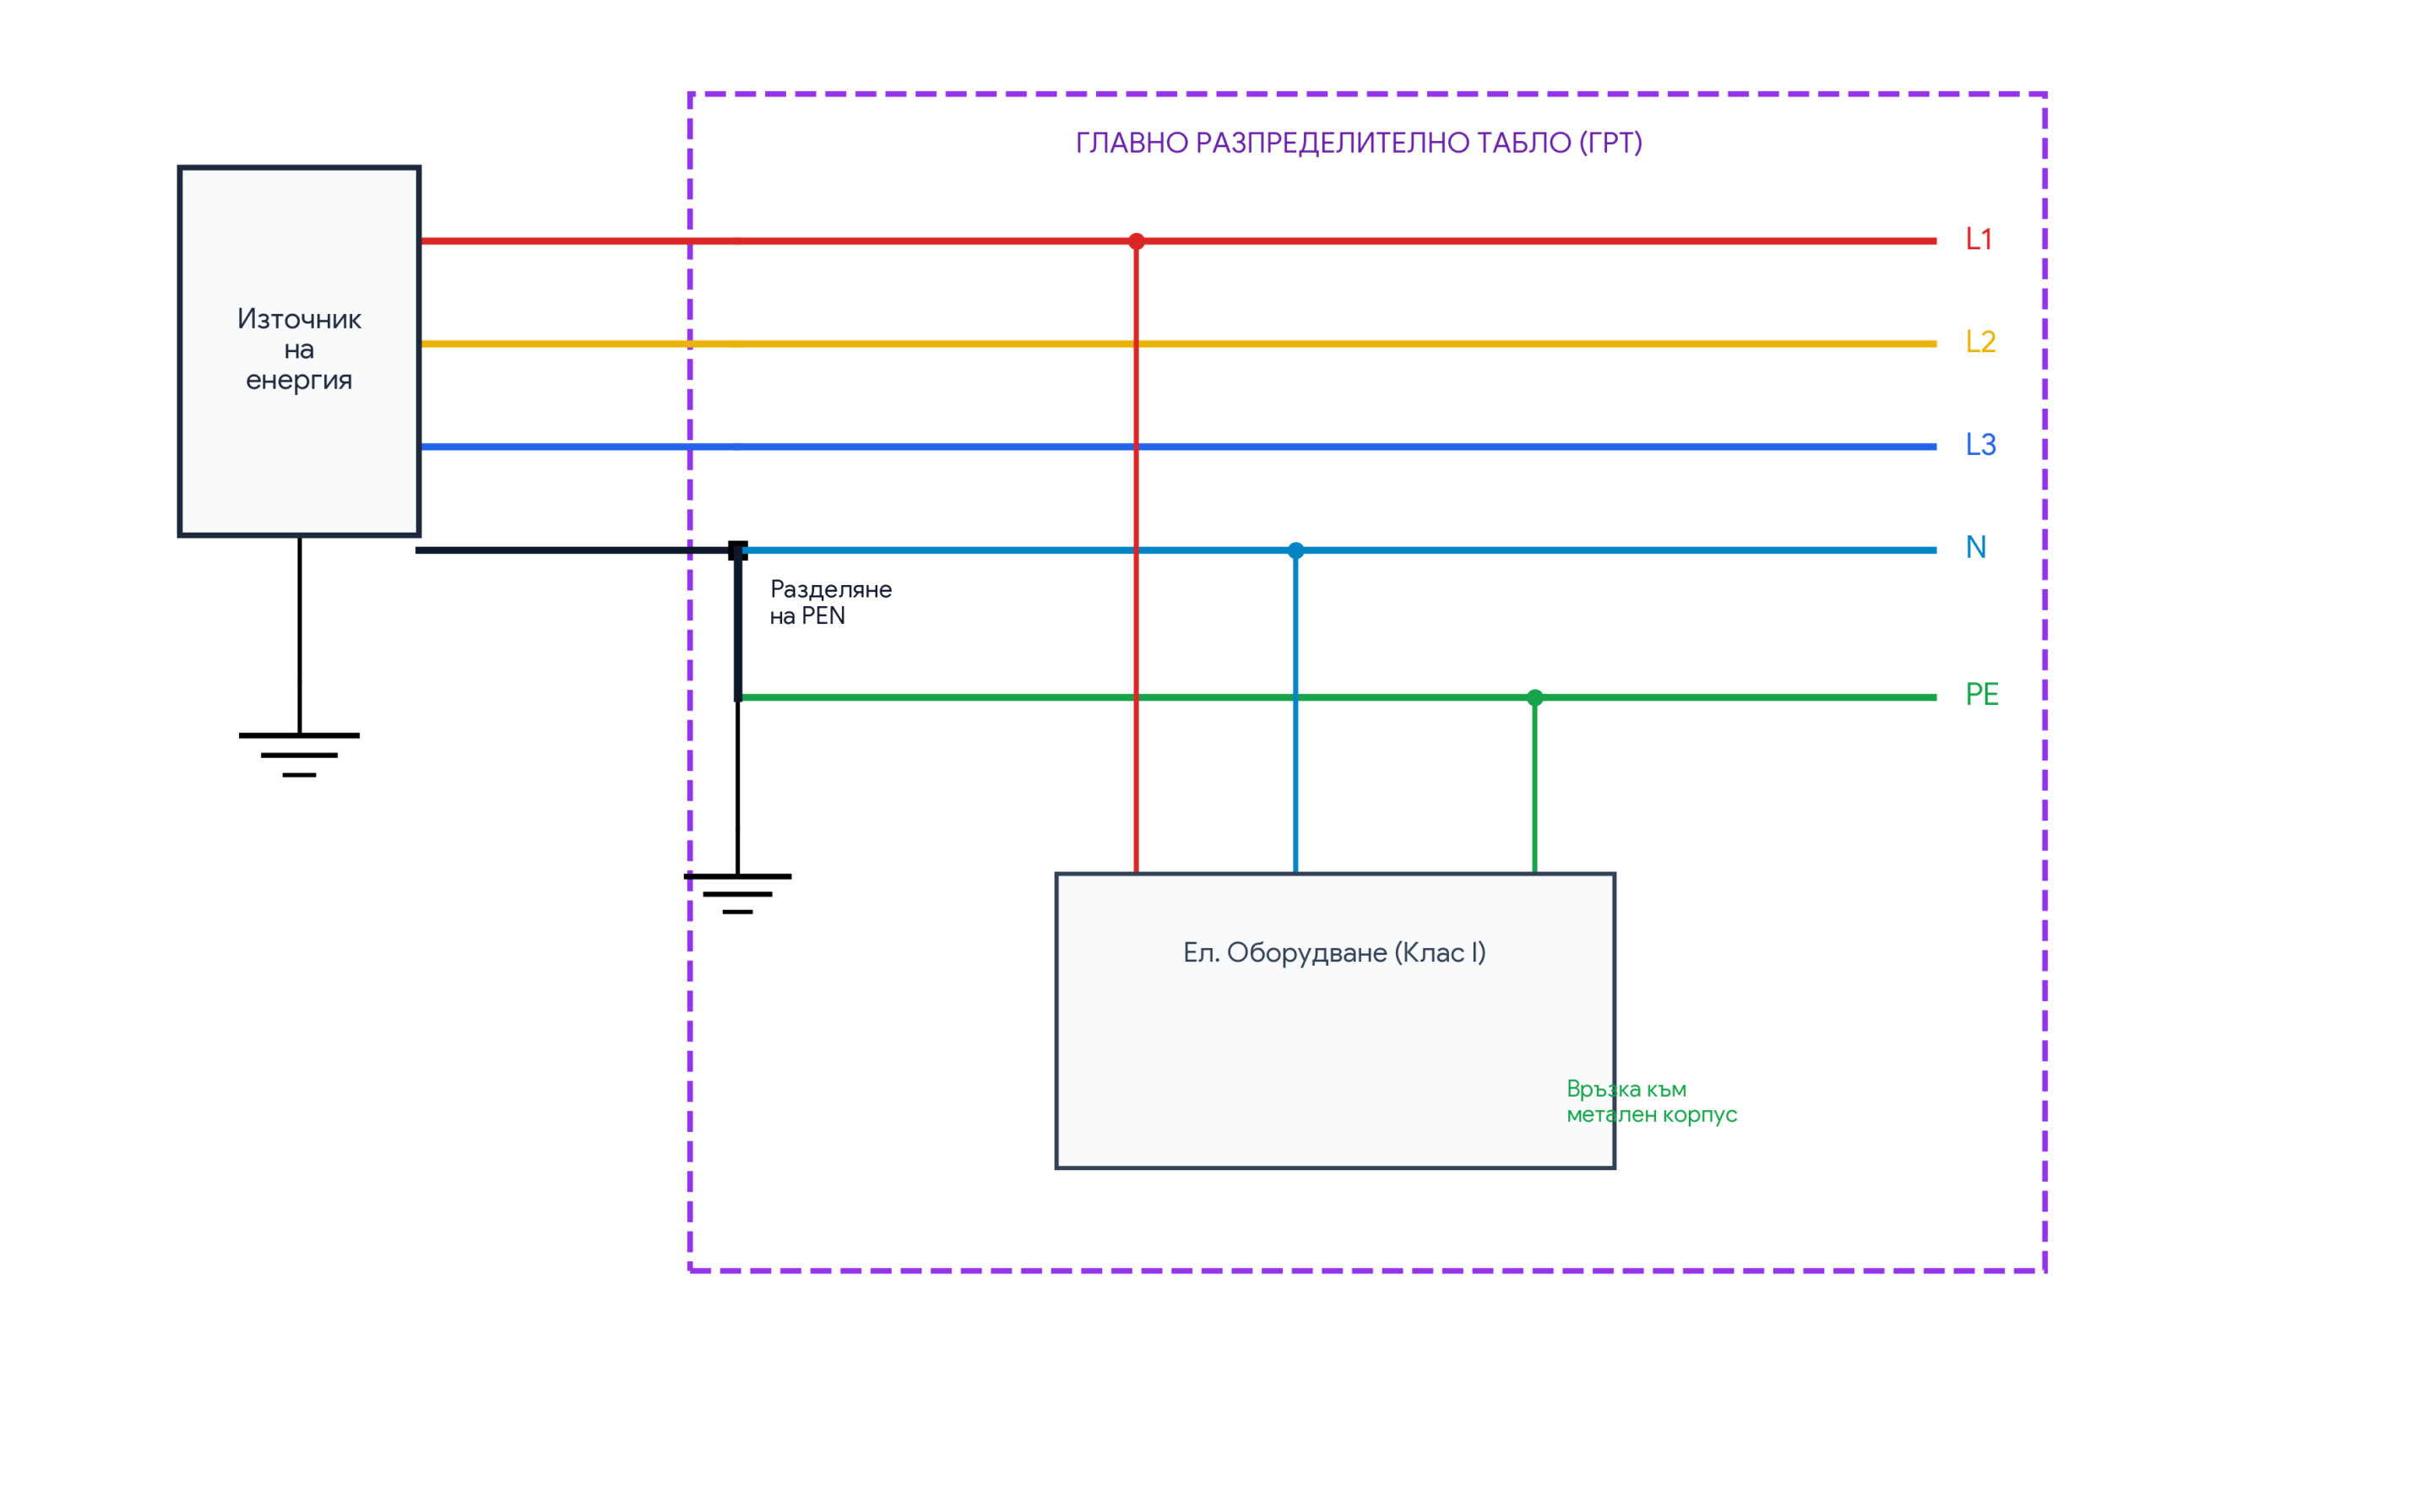
Task: Select the 'Ел. Оборудване (Клас I)' box
Action: [1335, 1021]
